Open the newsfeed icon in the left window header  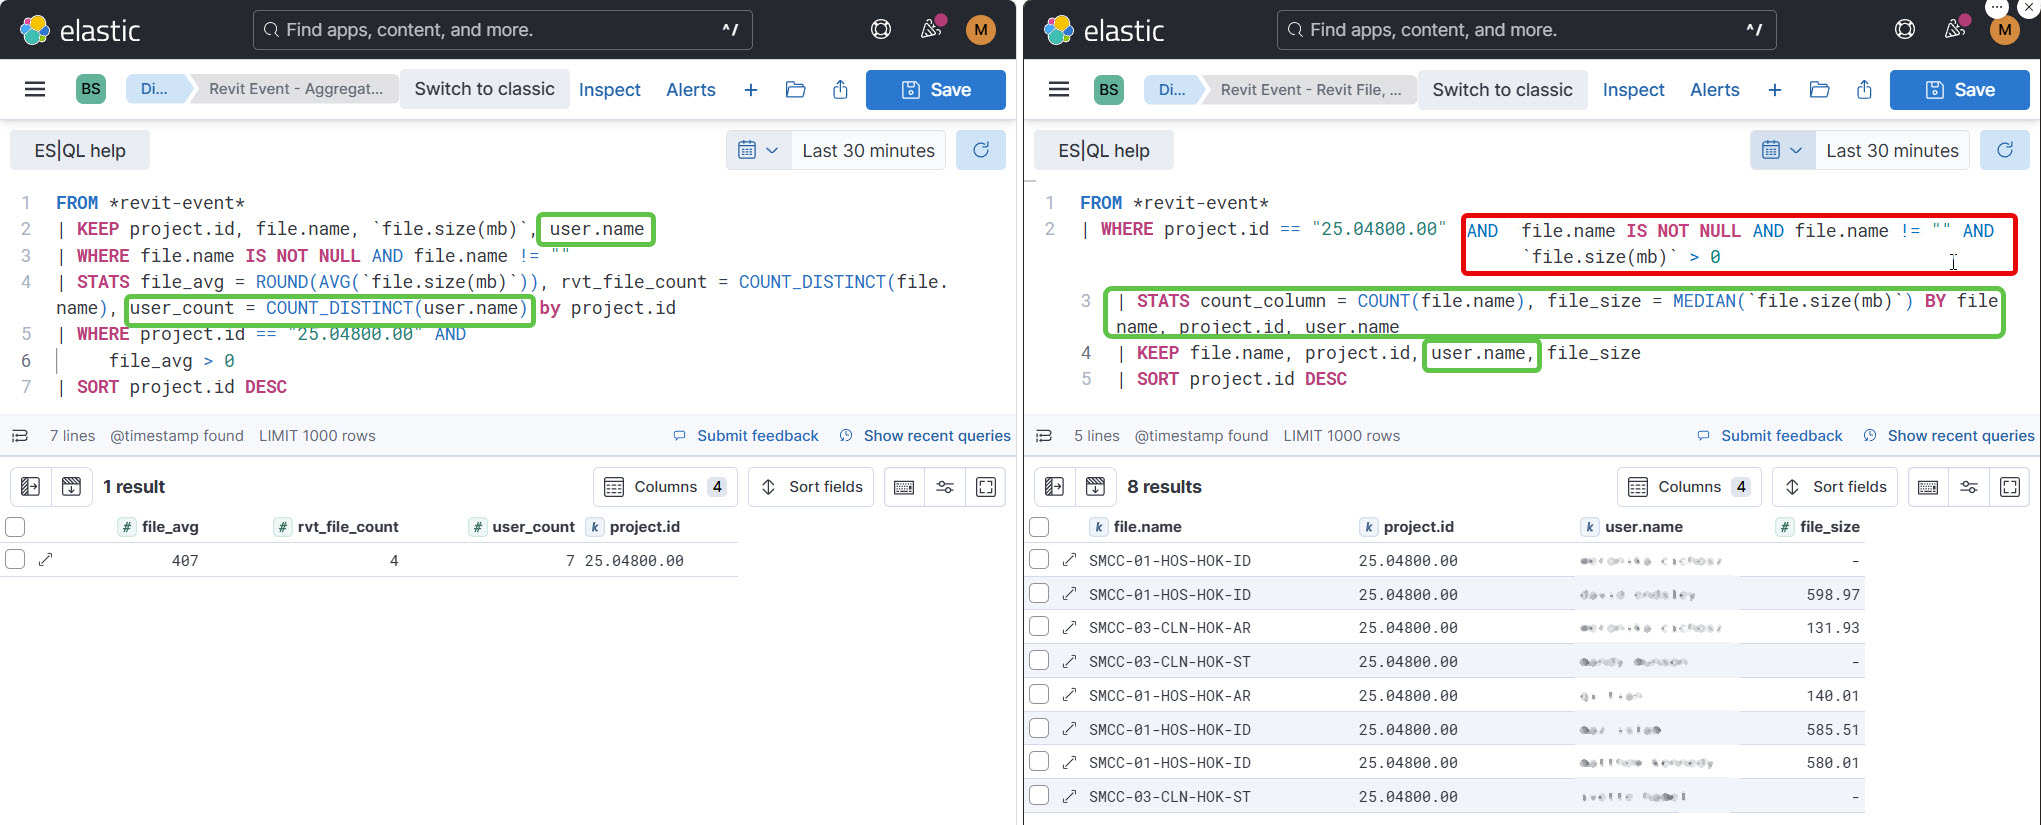931,30
